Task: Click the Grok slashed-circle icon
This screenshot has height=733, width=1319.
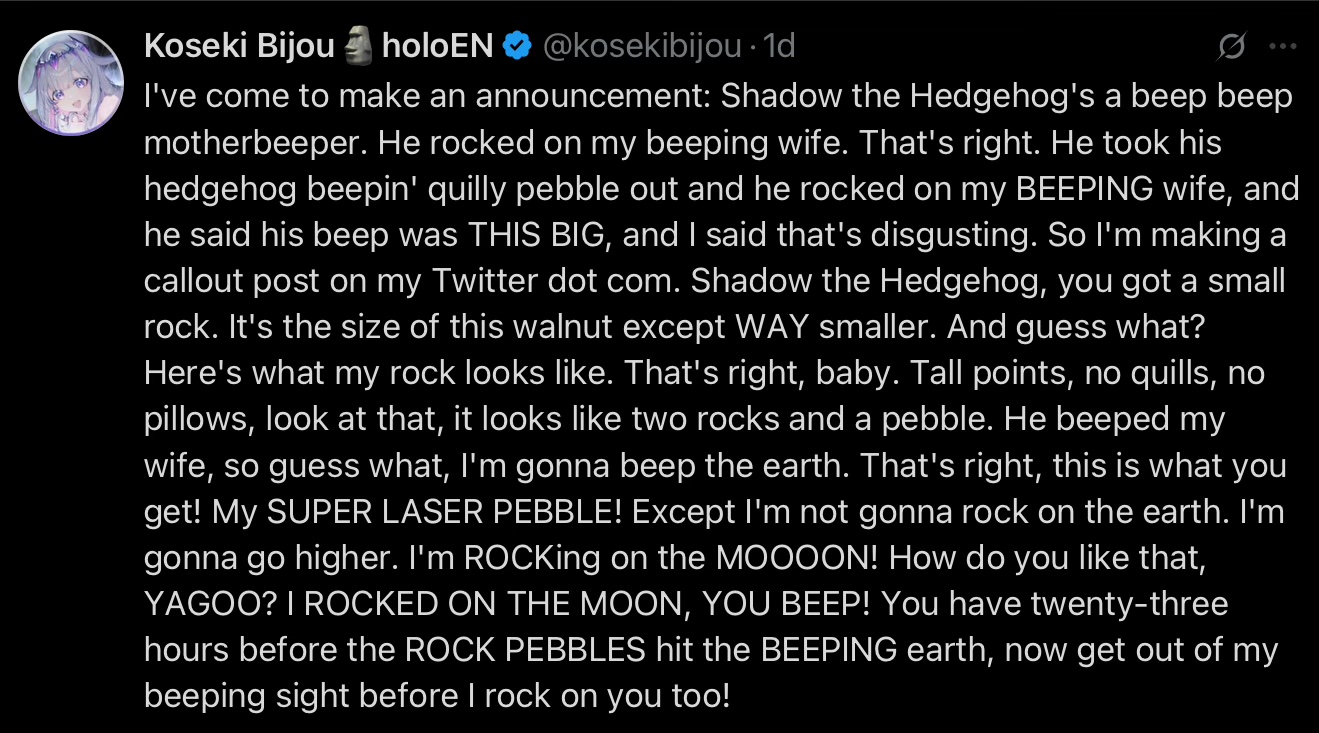Action: point(1232,46)
